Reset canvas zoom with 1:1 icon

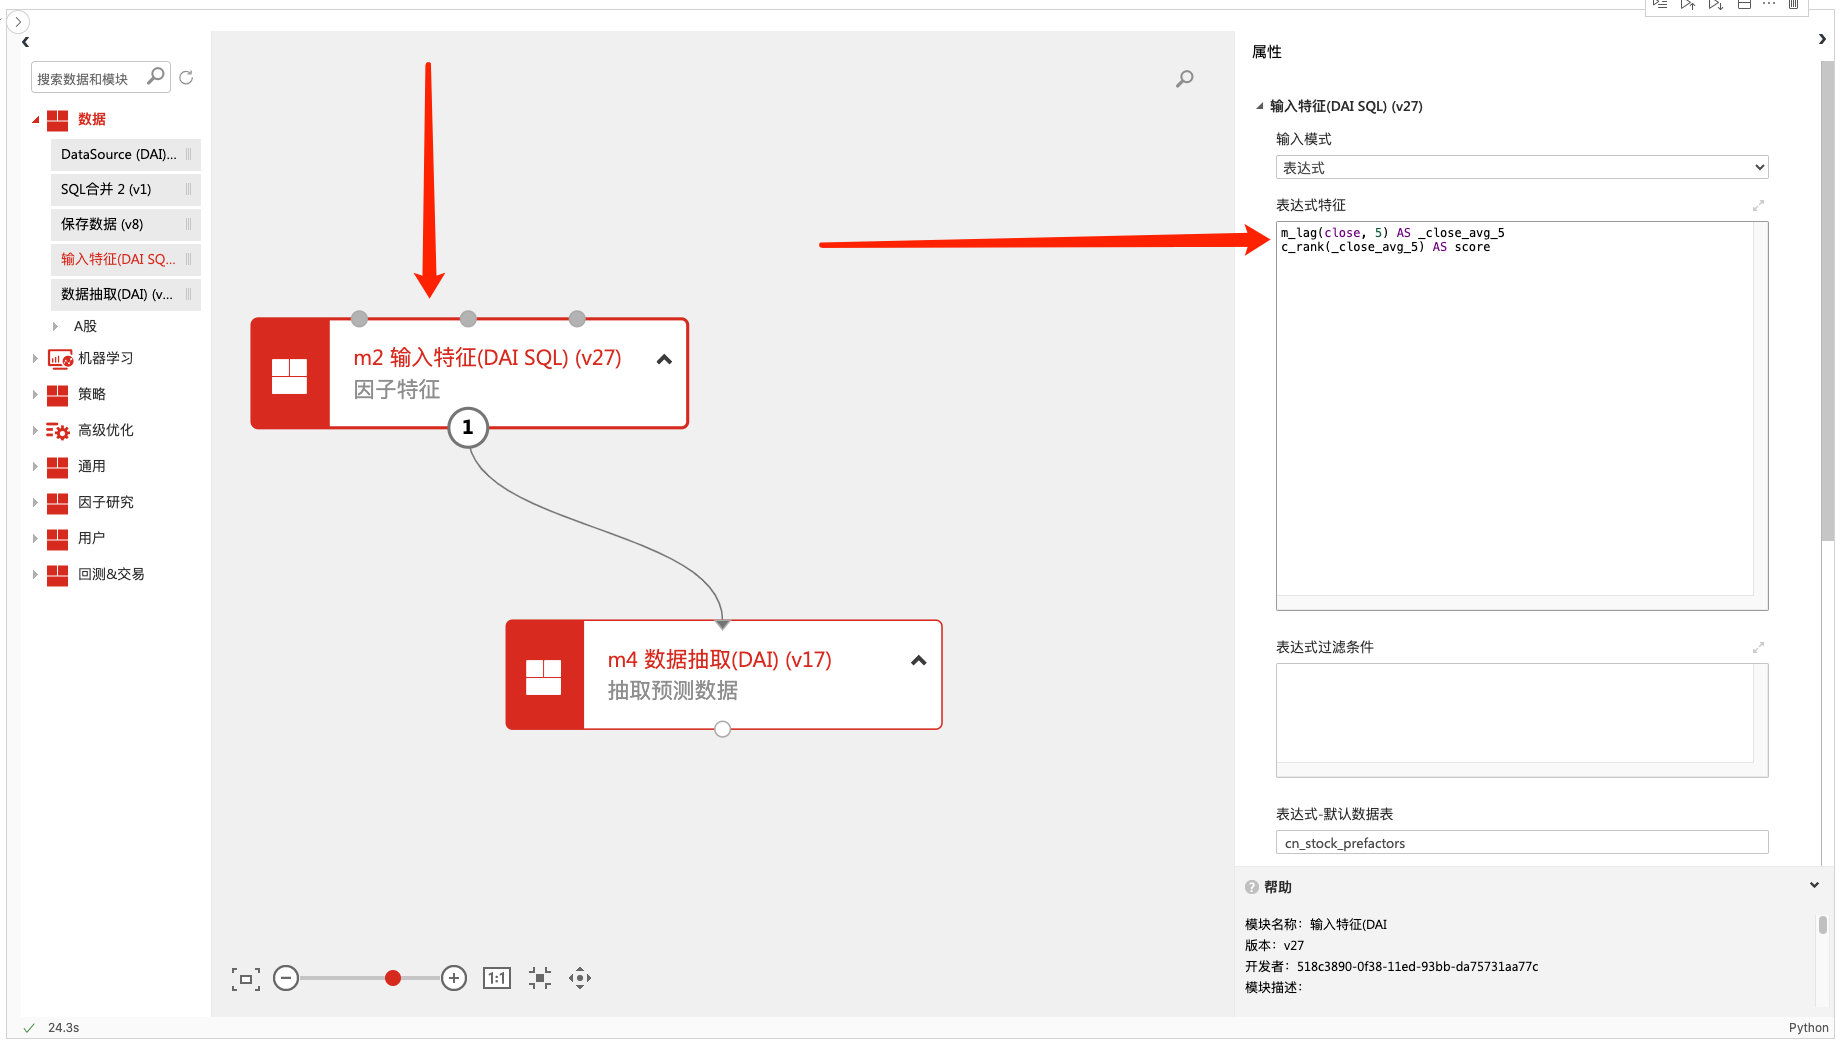tap(497, 978)
